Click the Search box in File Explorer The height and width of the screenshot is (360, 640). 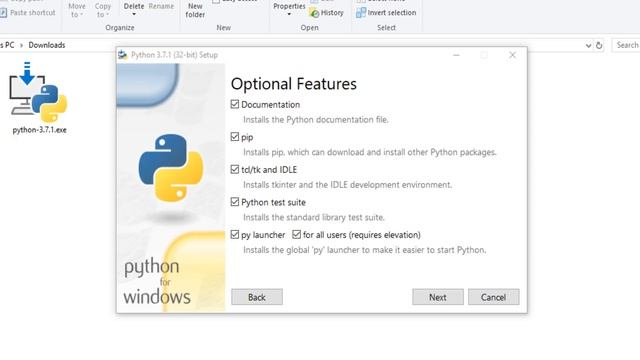(626, 45)
